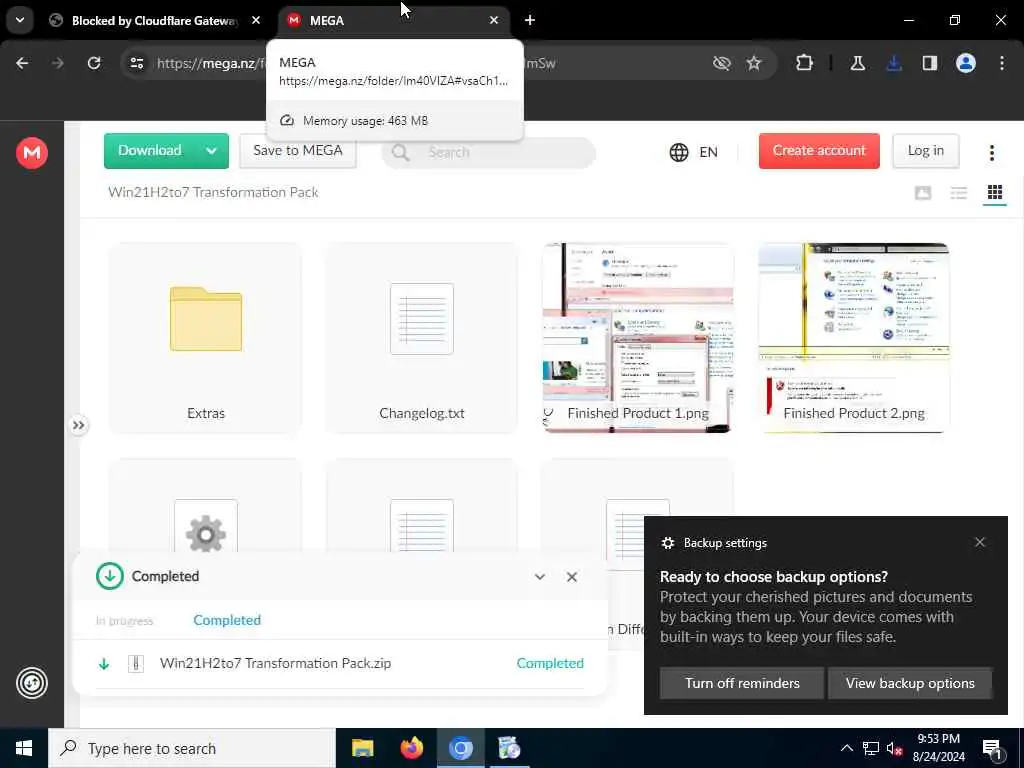Open the Extras folder
This screenshot has height=768, width=1024.
point(206,338)
